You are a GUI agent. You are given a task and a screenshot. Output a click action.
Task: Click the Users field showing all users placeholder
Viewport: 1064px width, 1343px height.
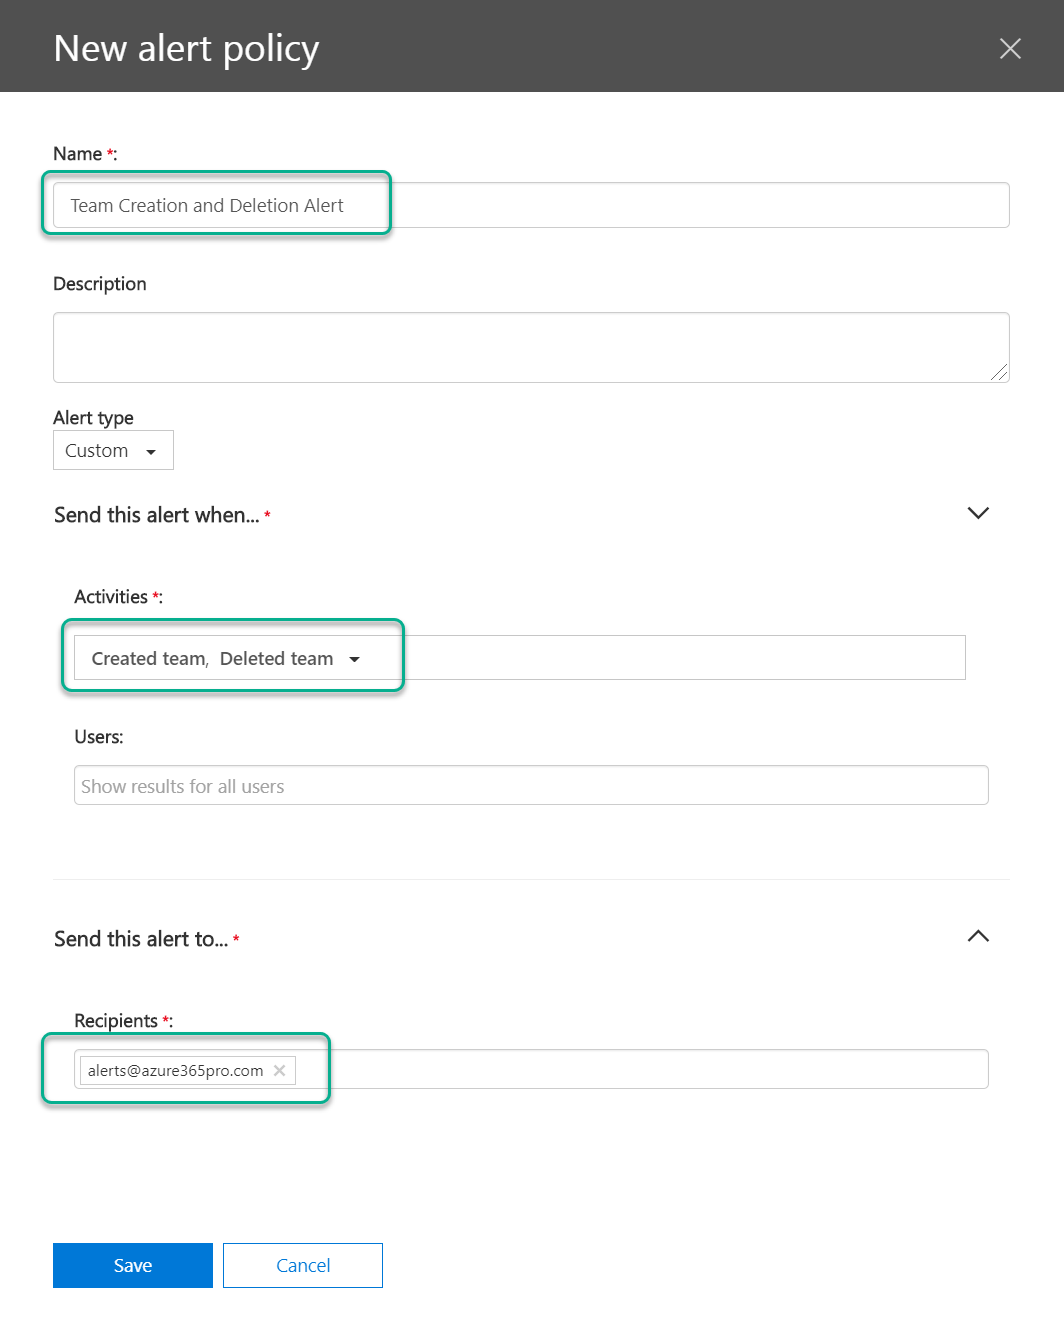pyautogui.click(x=531, y=785)
